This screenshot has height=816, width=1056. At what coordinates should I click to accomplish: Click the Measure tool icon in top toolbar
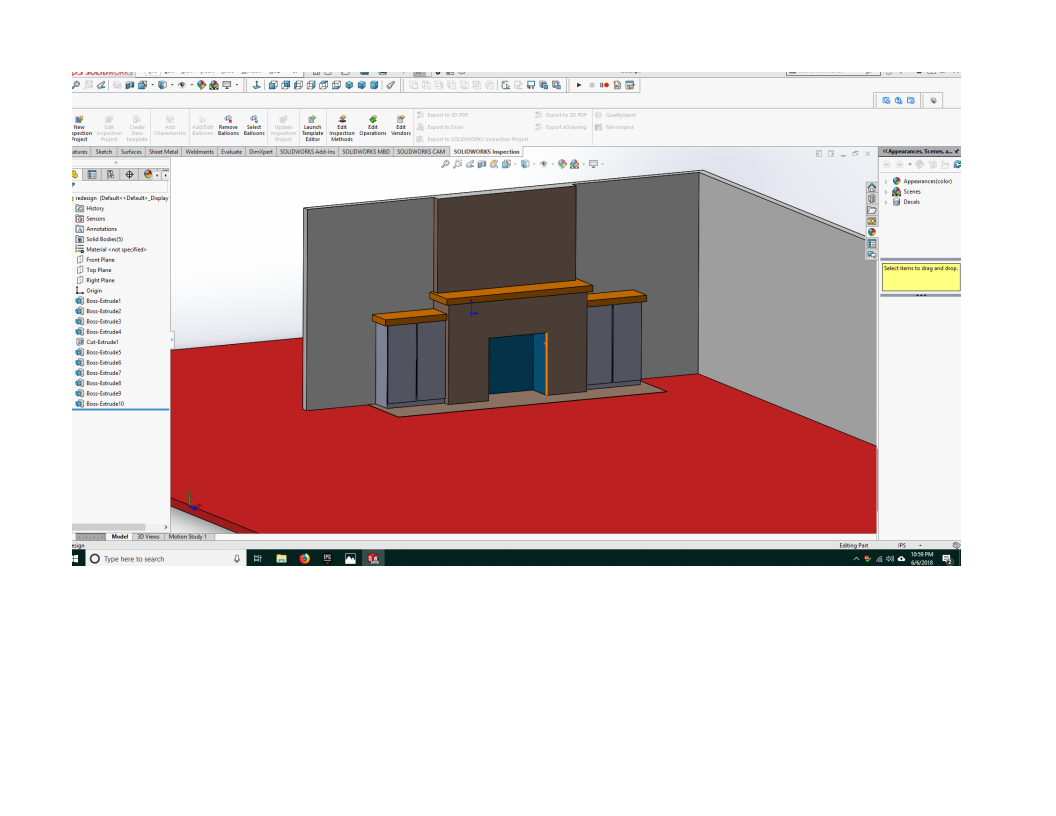click(x=391, y=85)
